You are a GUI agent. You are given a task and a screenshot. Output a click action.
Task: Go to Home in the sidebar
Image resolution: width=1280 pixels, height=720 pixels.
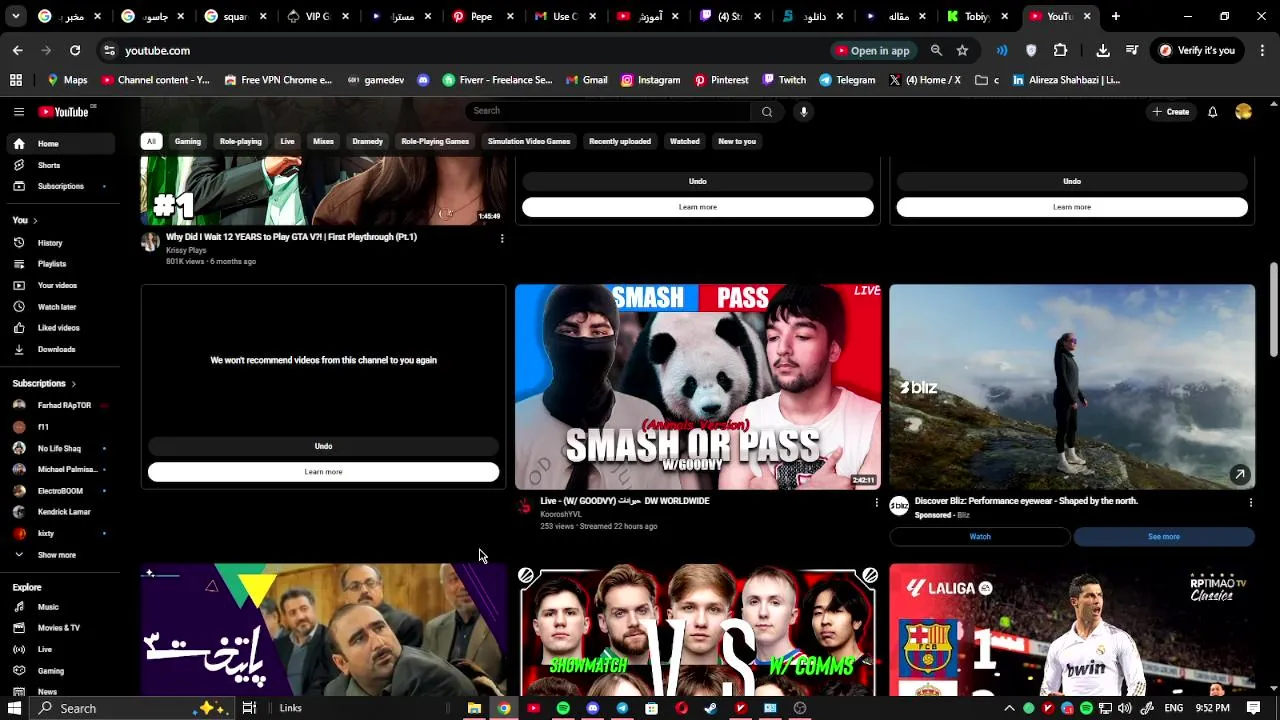pos(60,144)
